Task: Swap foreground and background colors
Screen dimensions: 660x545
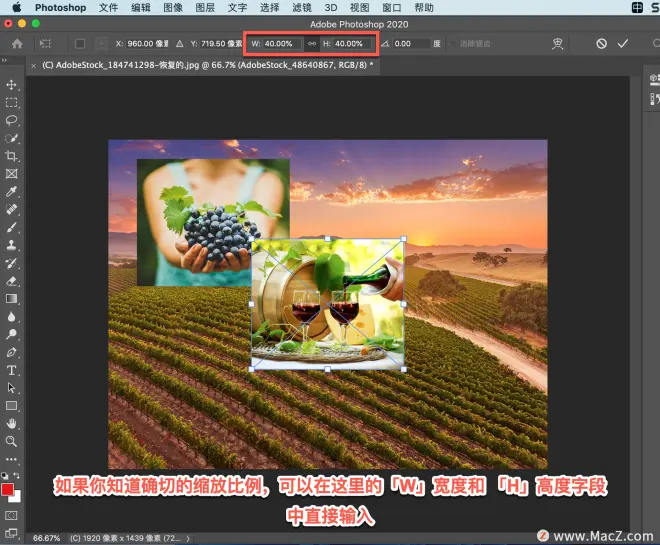Action: tap(16, 476)
